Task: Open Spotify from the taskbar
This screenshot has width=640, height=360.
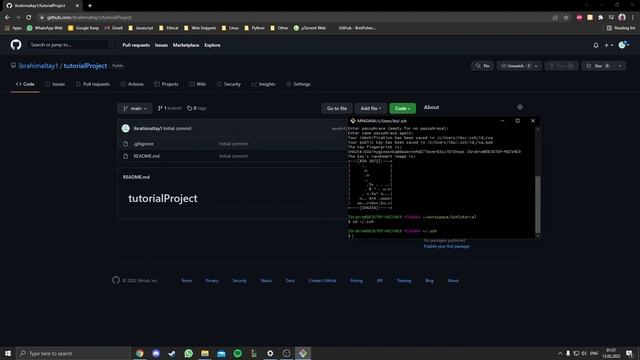Action: point(238,353)
